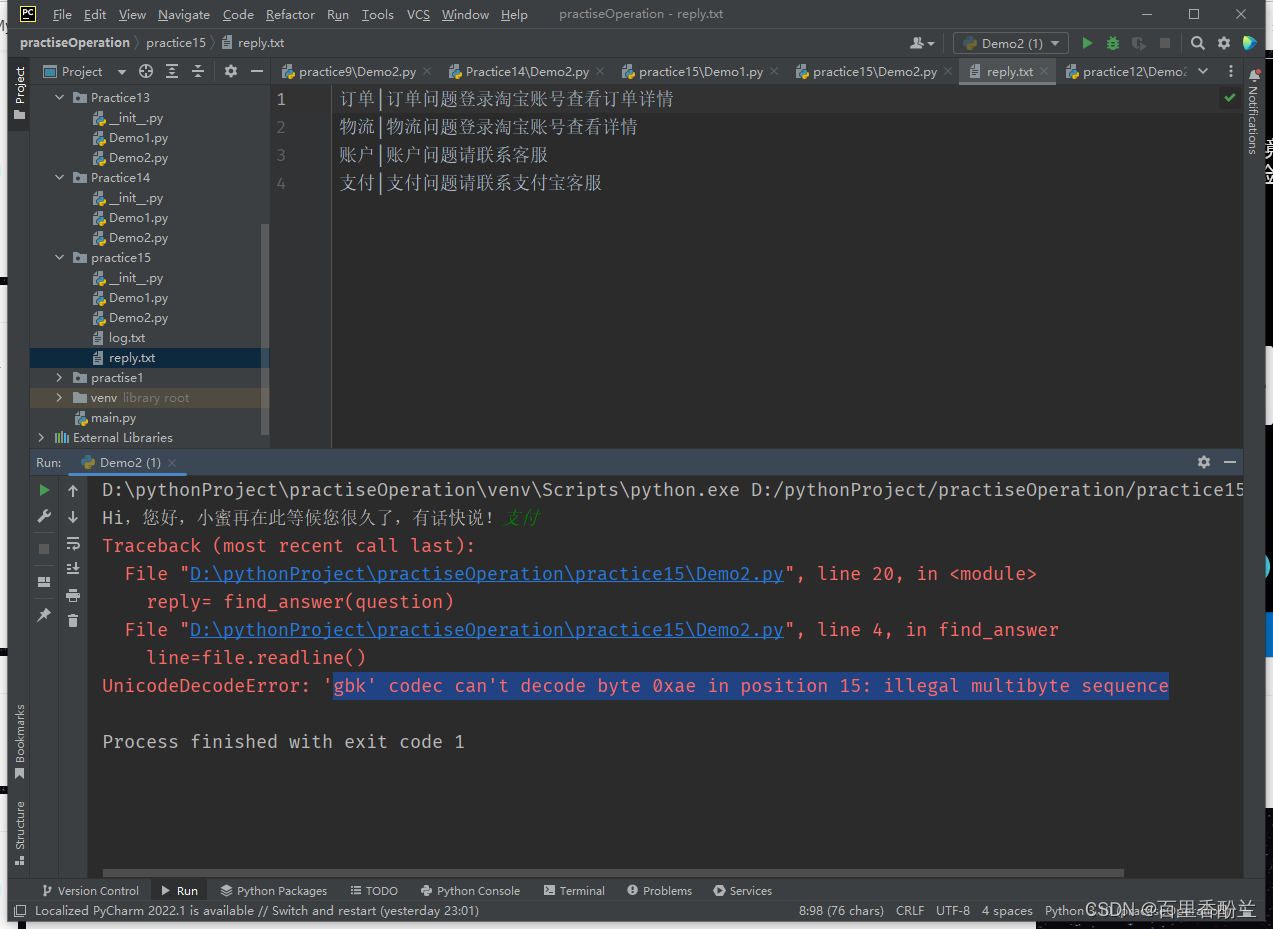Viewport: 1273px width, 929px height.
Task: Show hidden editor tabs dropdown arrow
Action: tap(1203, 71)
